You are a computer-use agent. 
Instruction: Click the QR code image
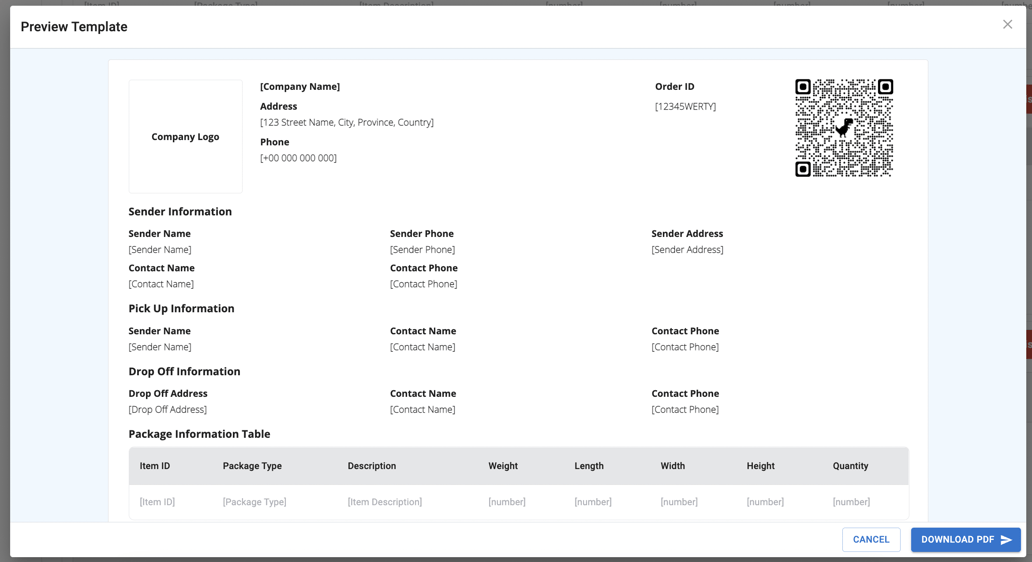point(843,128)
